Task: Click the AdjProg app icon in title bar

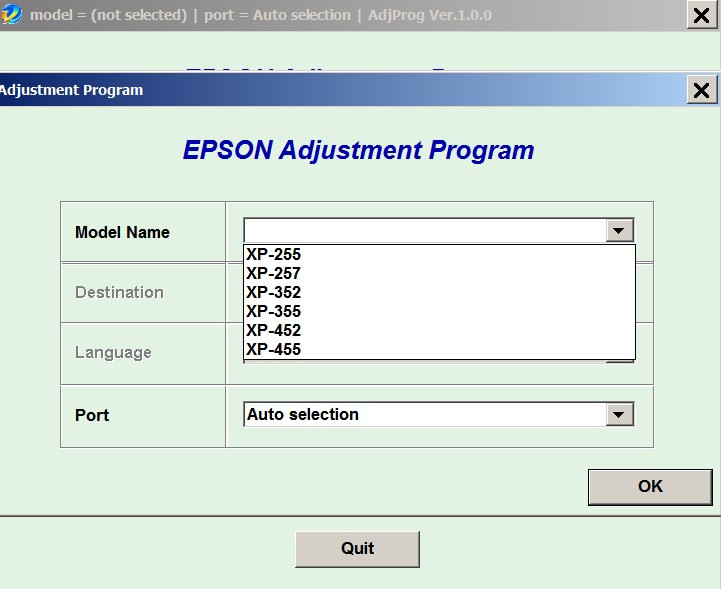Action: (x=12, y=15)
